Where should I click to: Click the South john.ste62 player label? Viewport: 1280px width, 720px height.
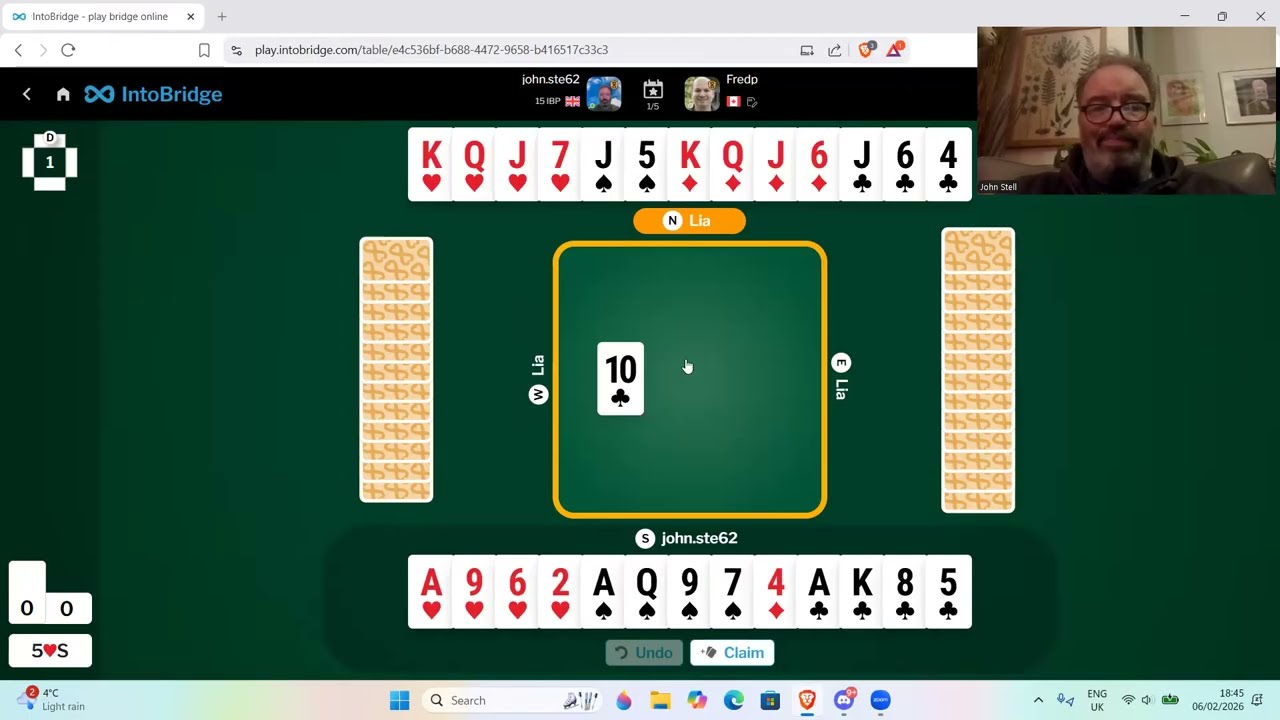687,539
